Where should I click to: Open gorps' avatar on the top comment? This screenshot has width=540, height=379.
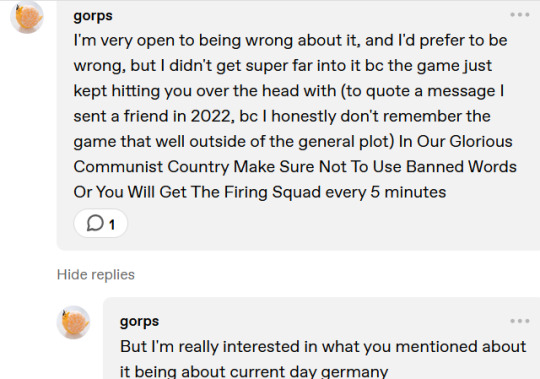(x=27, y=17)
